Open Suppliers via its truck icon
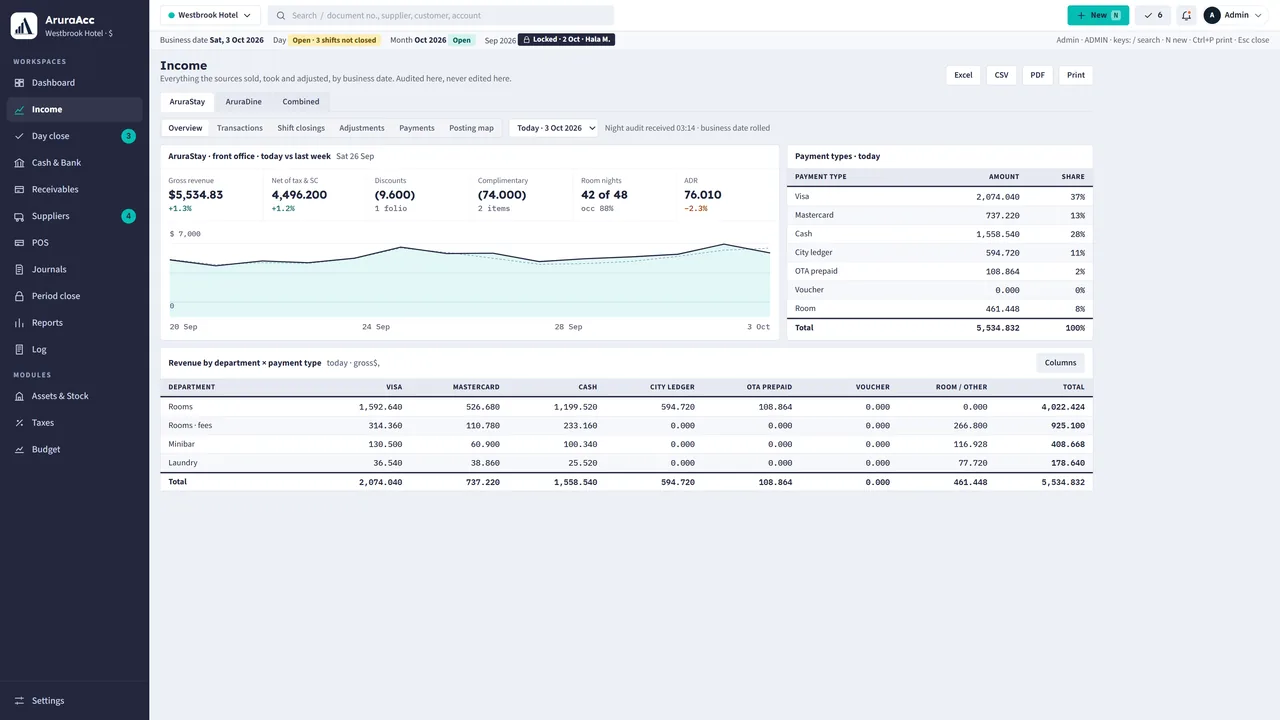 (20, 216)
